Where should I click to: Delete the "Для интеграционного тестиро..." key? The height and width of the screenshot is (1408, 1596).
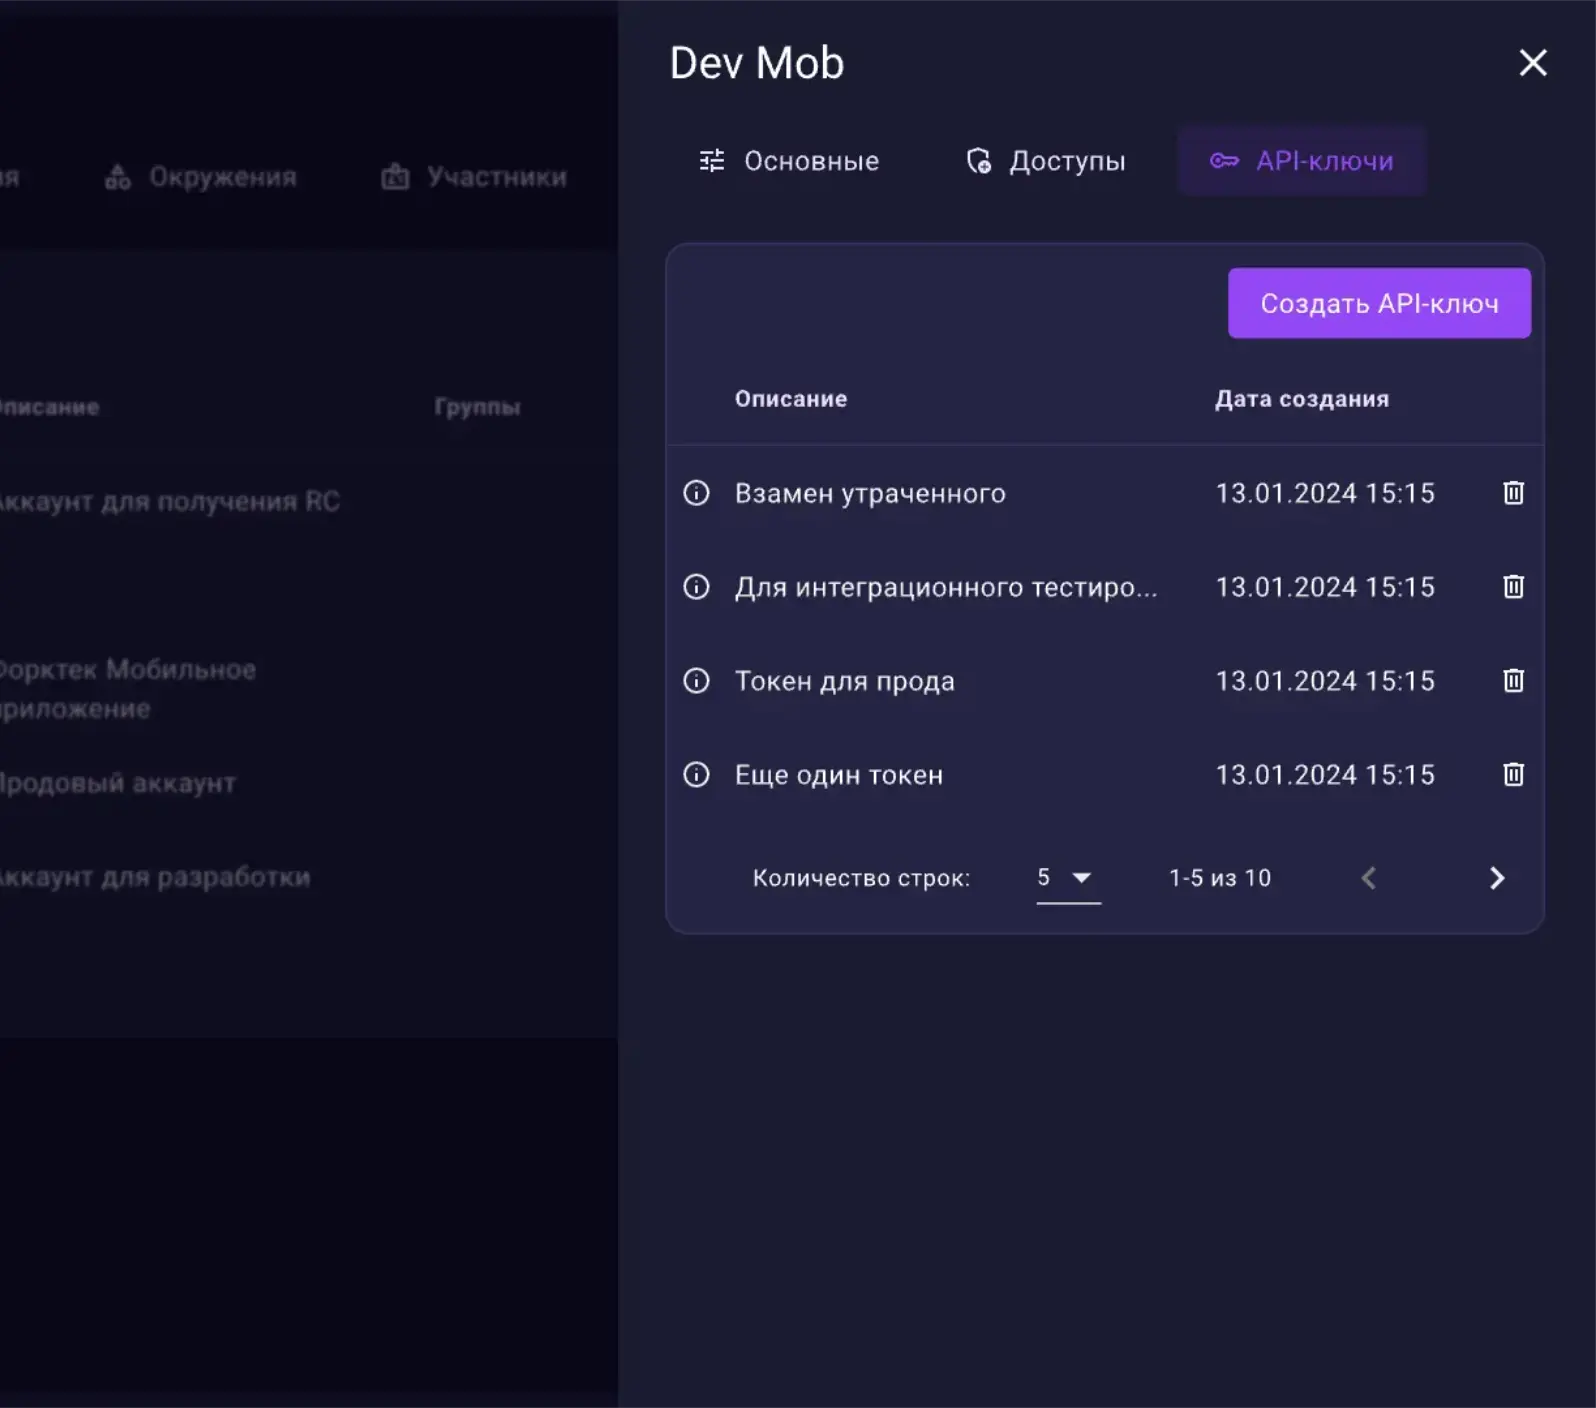pos(1513,587)
